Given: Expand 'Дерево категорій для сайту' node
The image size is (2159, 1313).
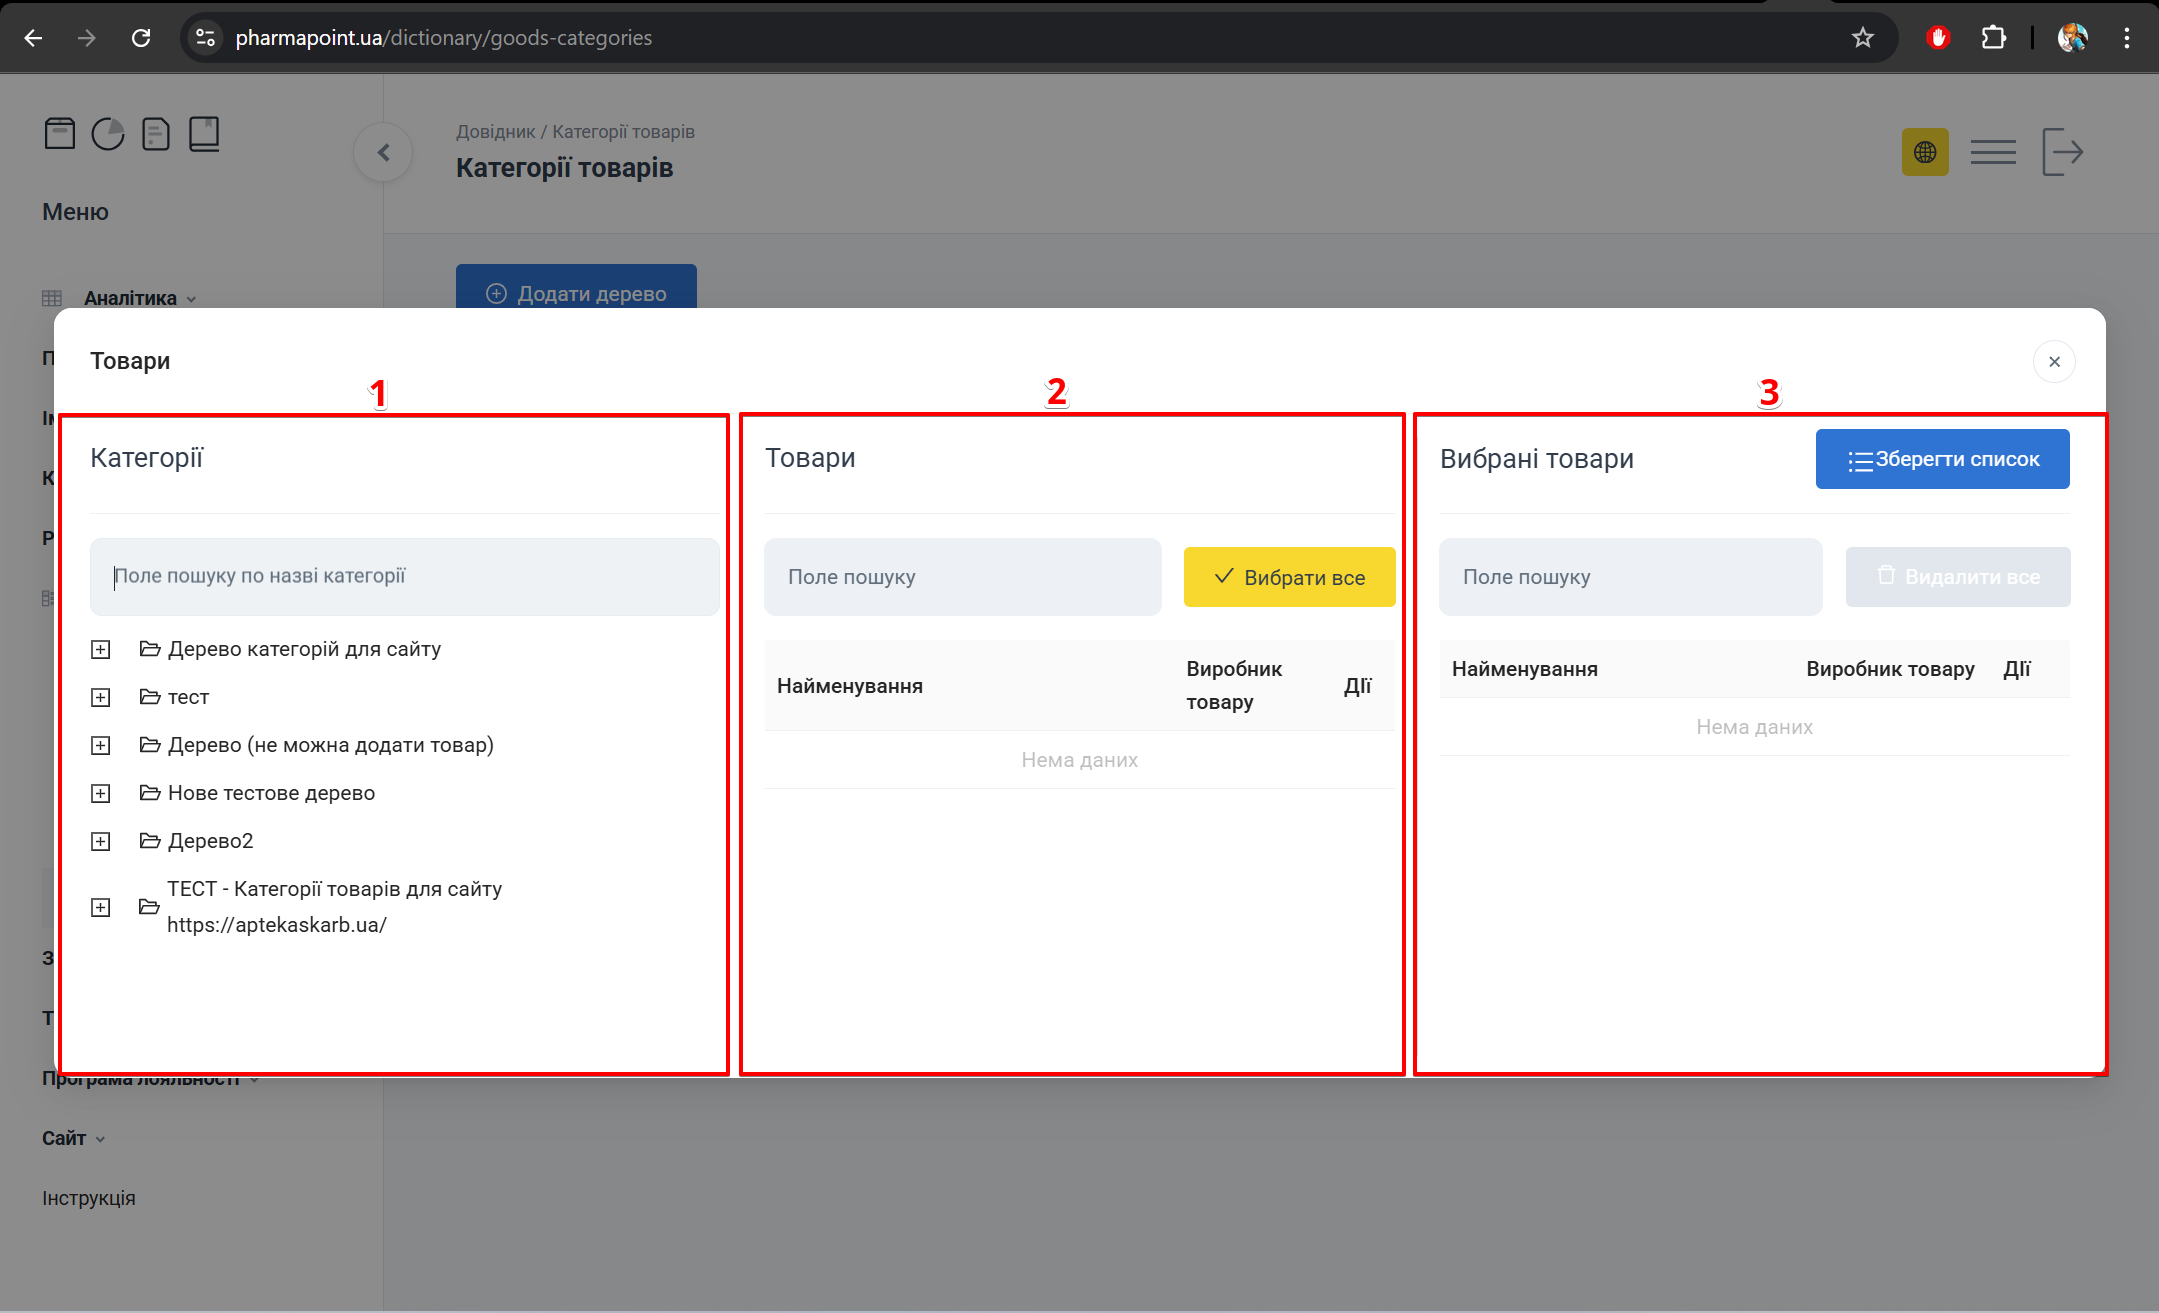Looking at the screenshot, I should [x=101, y=650].
